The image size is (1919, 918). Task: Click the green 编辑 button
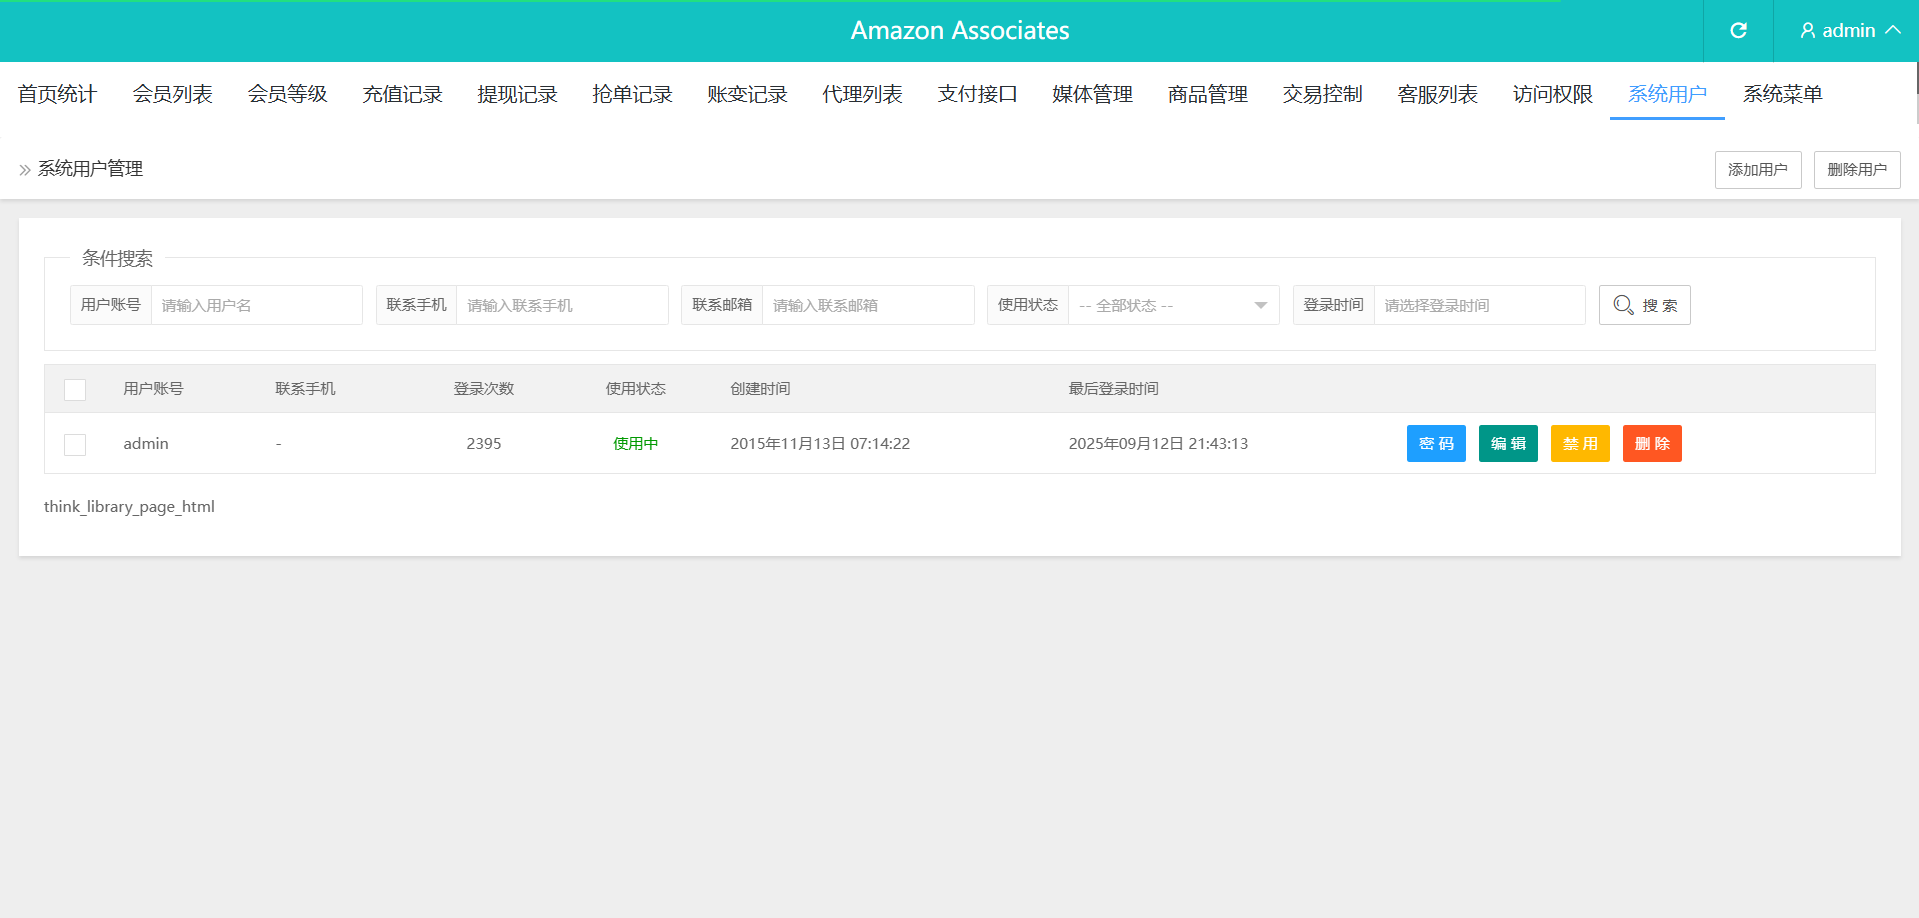(1507, 444)
